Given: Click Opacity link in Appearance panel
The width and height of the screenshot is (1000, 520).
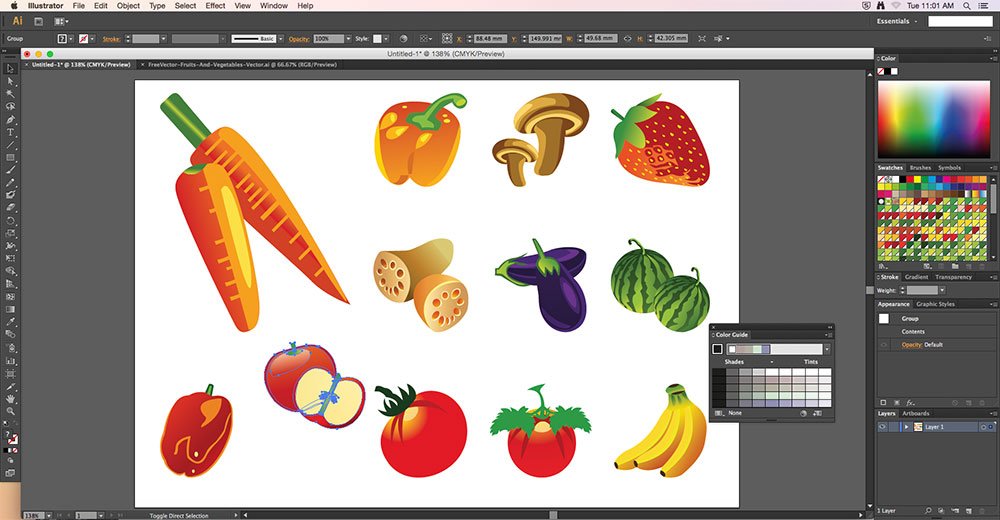Looking at the screenshot, I should (x=912, y=345).
